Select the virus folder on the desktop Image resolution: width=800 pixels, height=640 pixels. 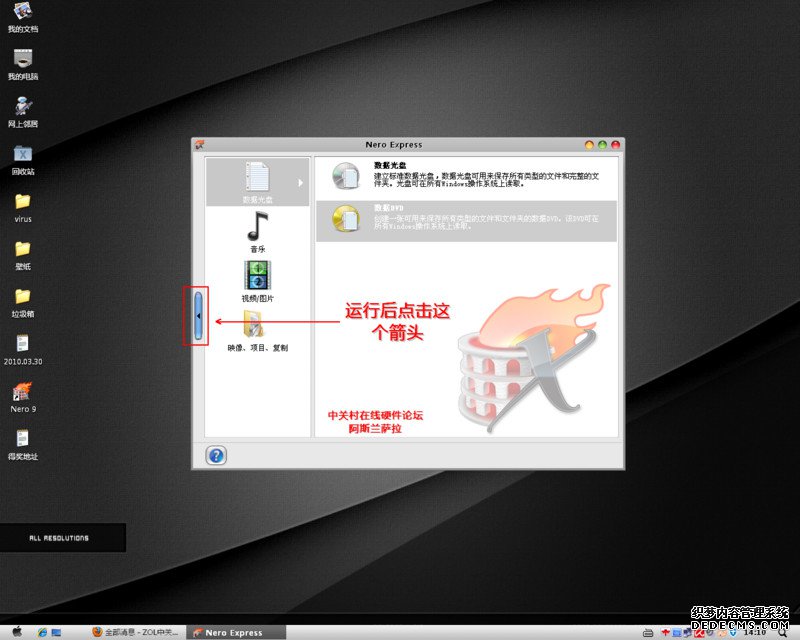tap(22, 208)
